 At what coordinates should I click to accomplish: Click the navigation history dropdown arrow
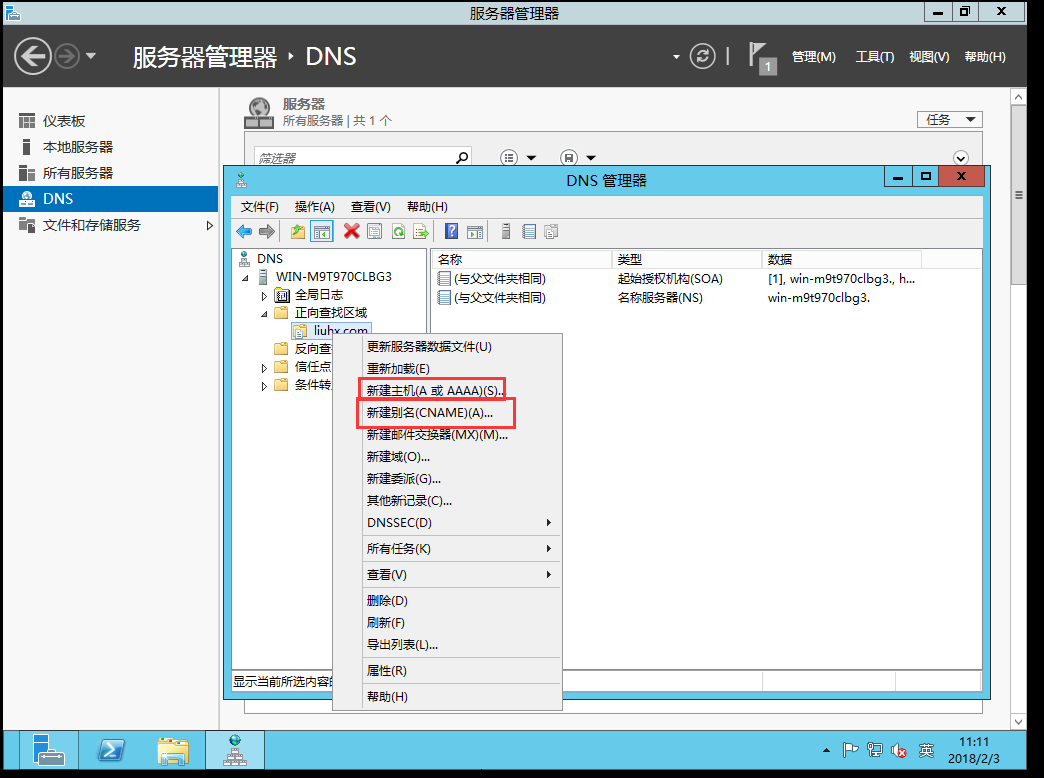pos(91,56)
